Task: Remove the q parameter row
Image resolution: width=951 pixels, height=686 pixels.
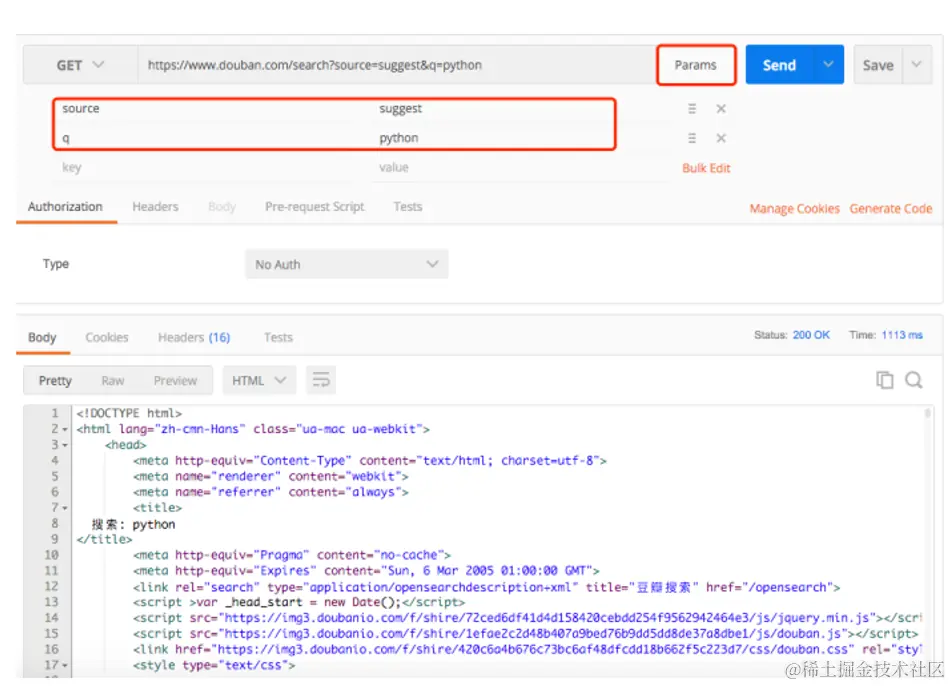Action: (x=721, y=138)
